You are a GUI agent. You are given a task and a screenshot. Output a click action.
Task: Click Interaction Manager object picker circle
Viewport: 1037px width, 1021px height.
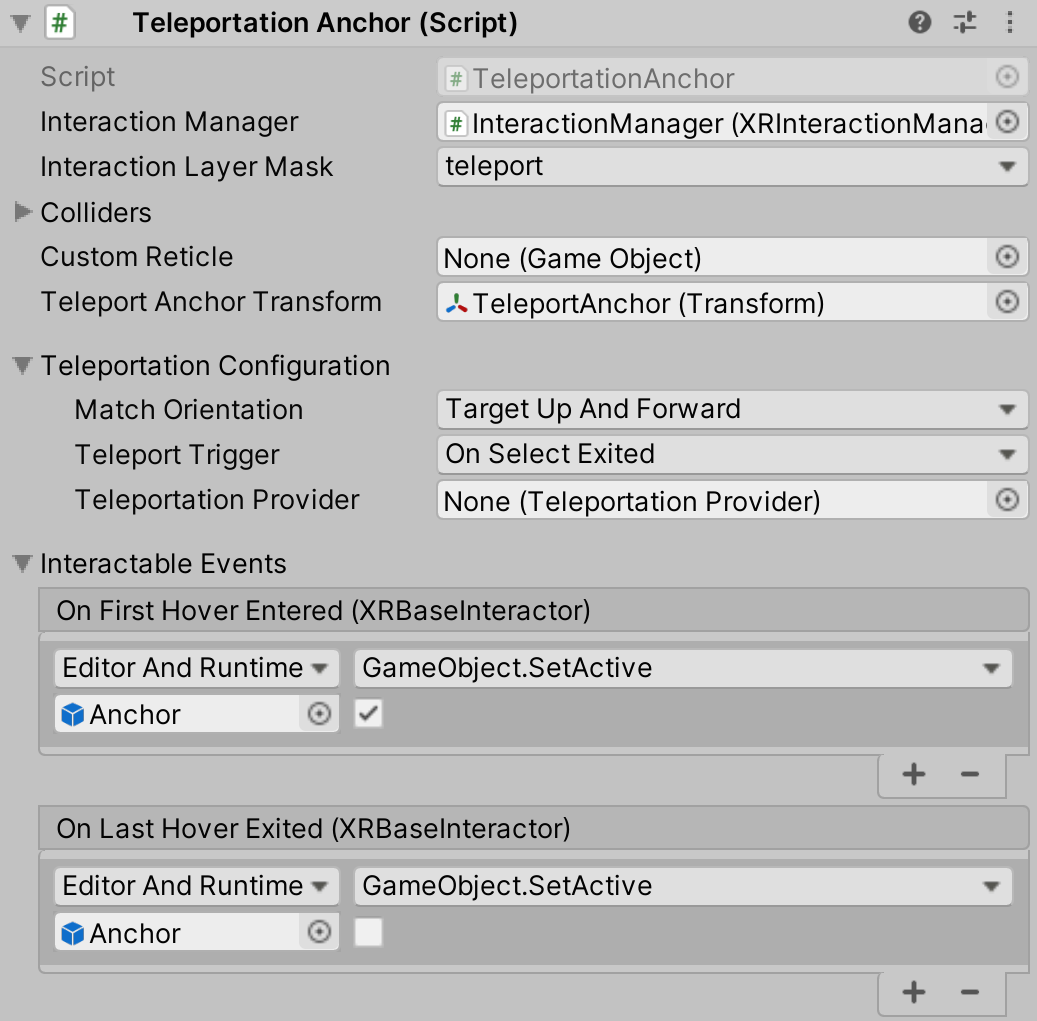point(1008,122)
